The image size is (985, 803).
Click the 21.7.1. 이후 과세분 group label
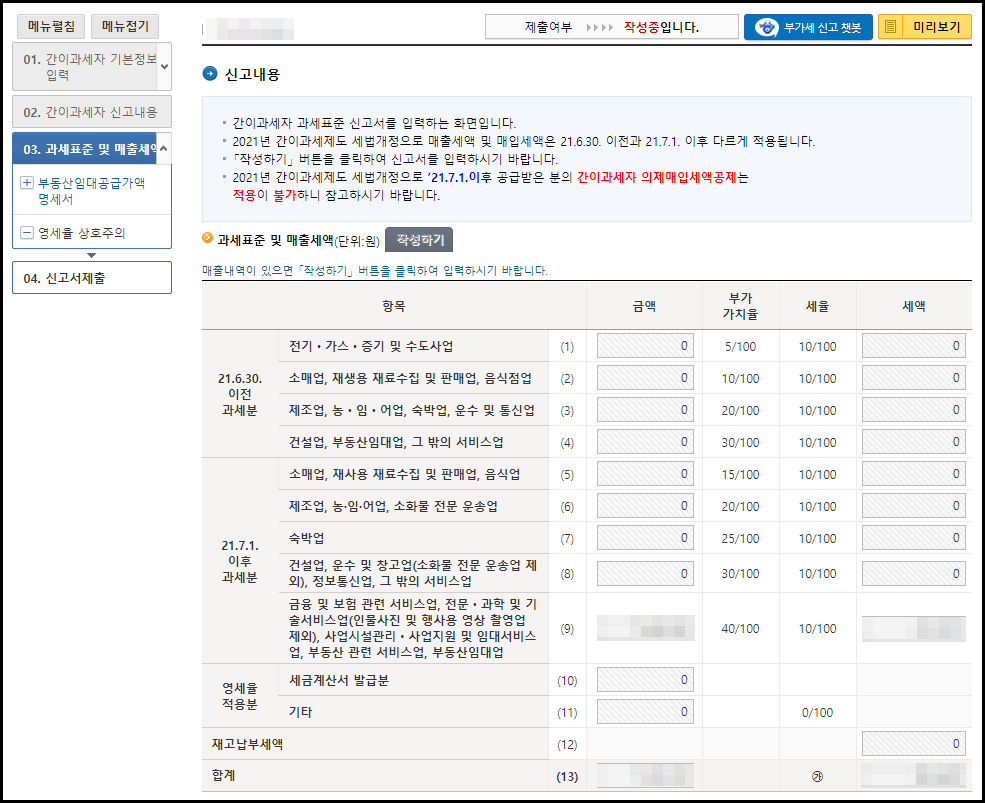[x=239, y=561]
